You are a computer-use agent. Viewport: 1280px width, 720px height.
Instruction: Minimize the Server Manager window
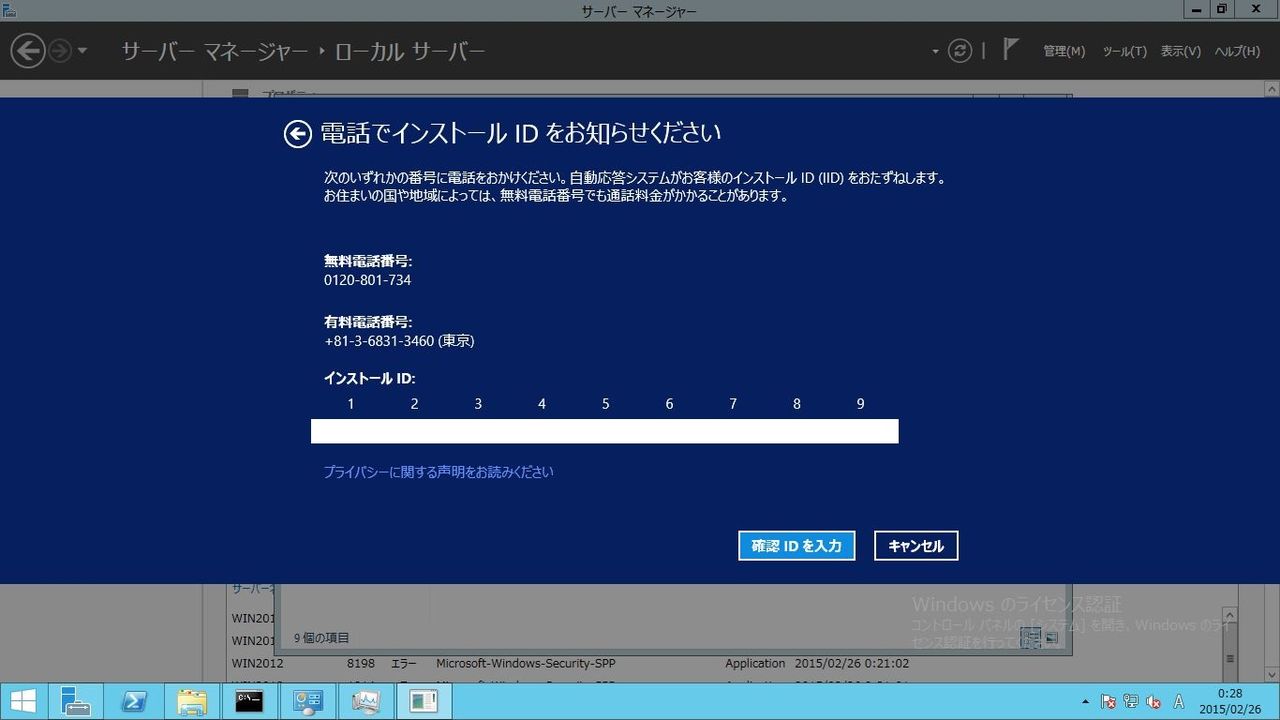pyautogui.click(x=1197, y=9)
